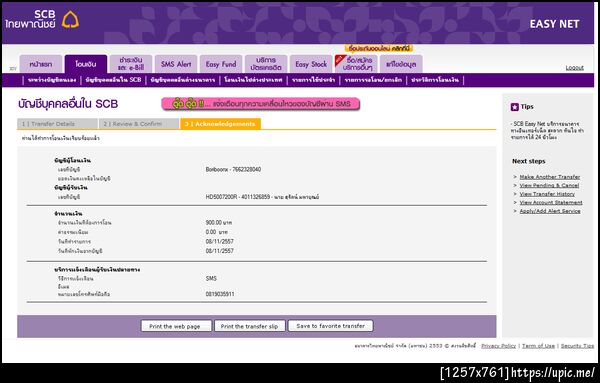The height and width of the screenshot is (383, 600).
Task: Select step 3 Acknowledgements tab
Action: point(220,124)
